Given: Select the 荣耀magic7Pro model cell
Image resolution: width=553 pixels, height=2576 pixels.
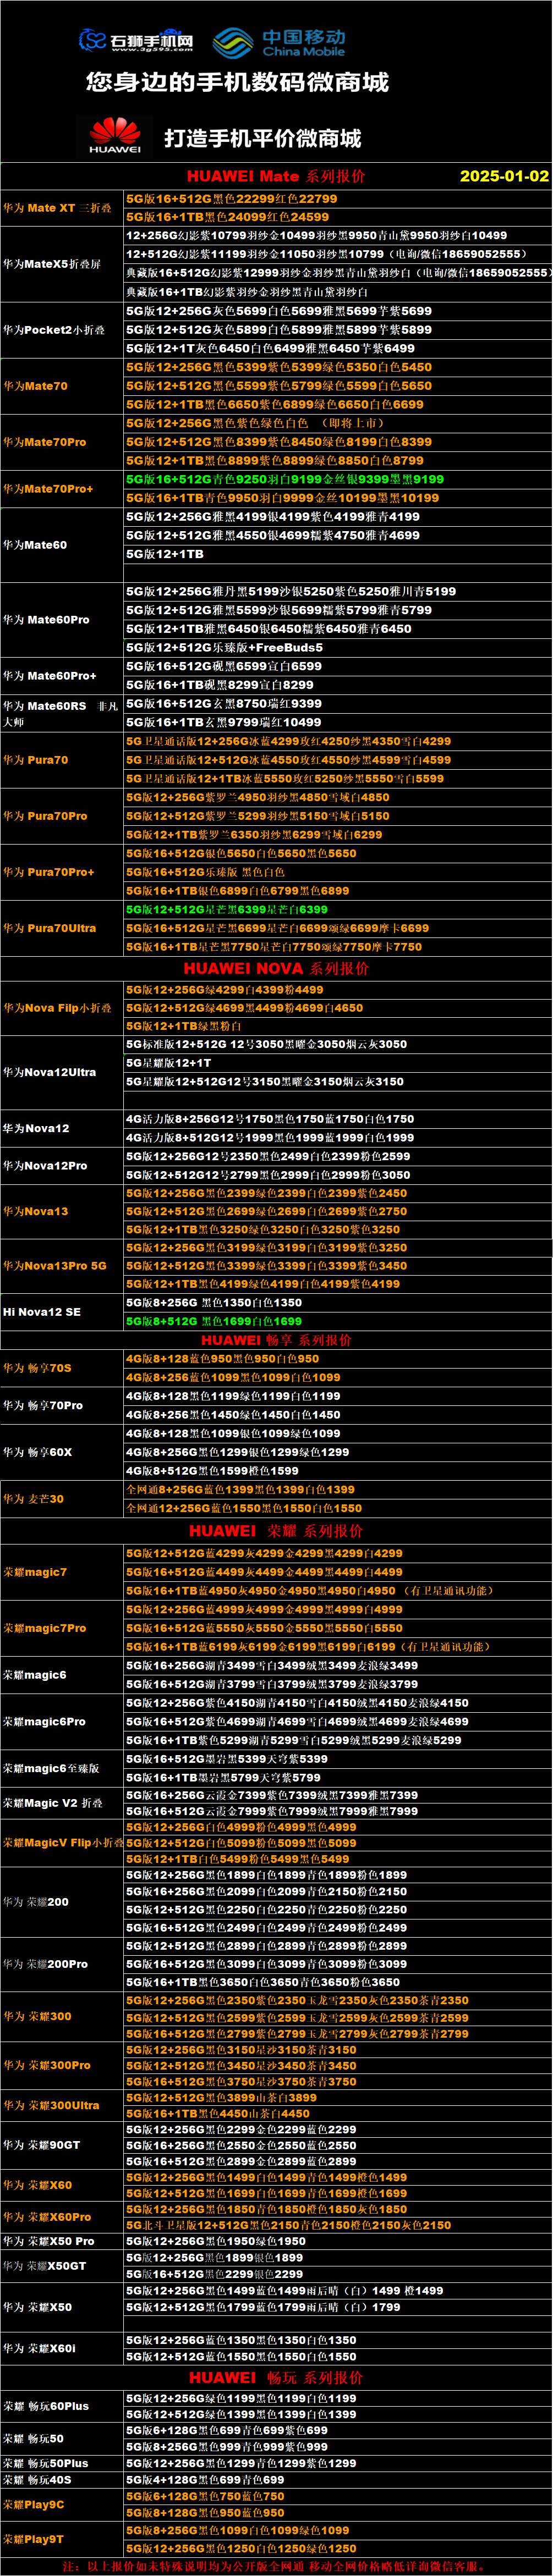Looking at the screenshot, I should tap(62, 1628).
